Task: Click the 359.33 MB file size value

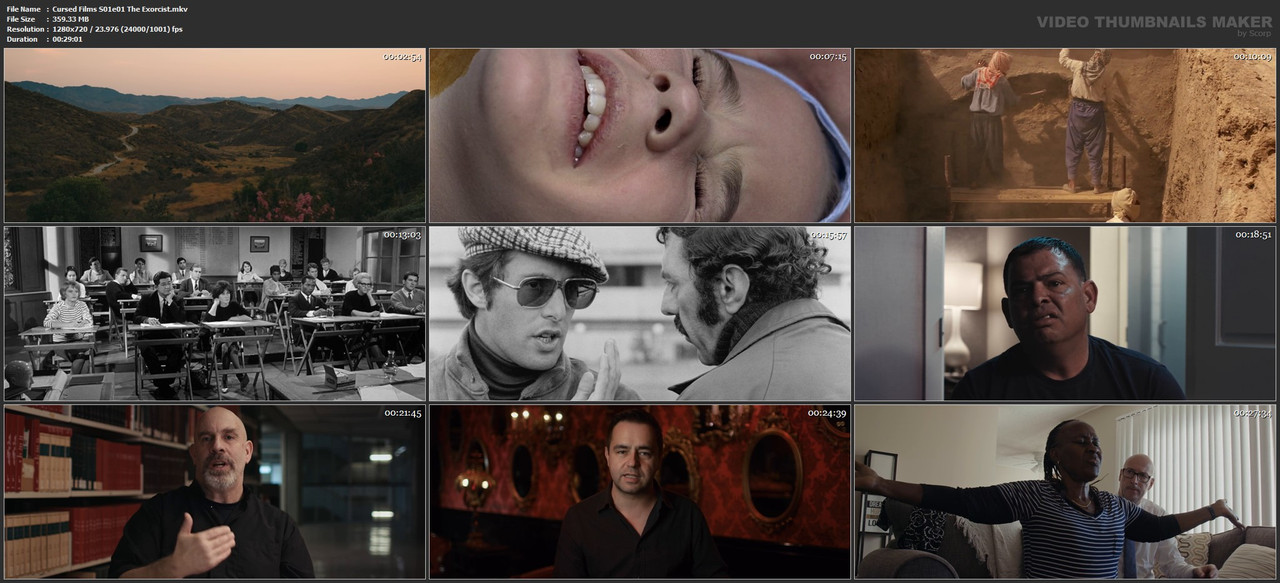Action: tap(74, 19)
